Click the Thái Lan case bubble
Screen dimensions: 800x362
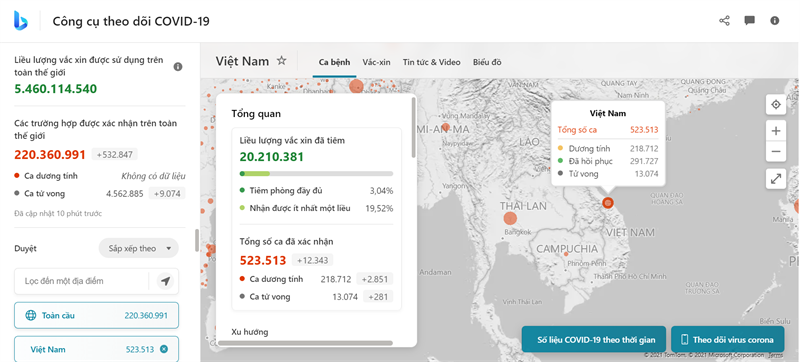[510, 219]
